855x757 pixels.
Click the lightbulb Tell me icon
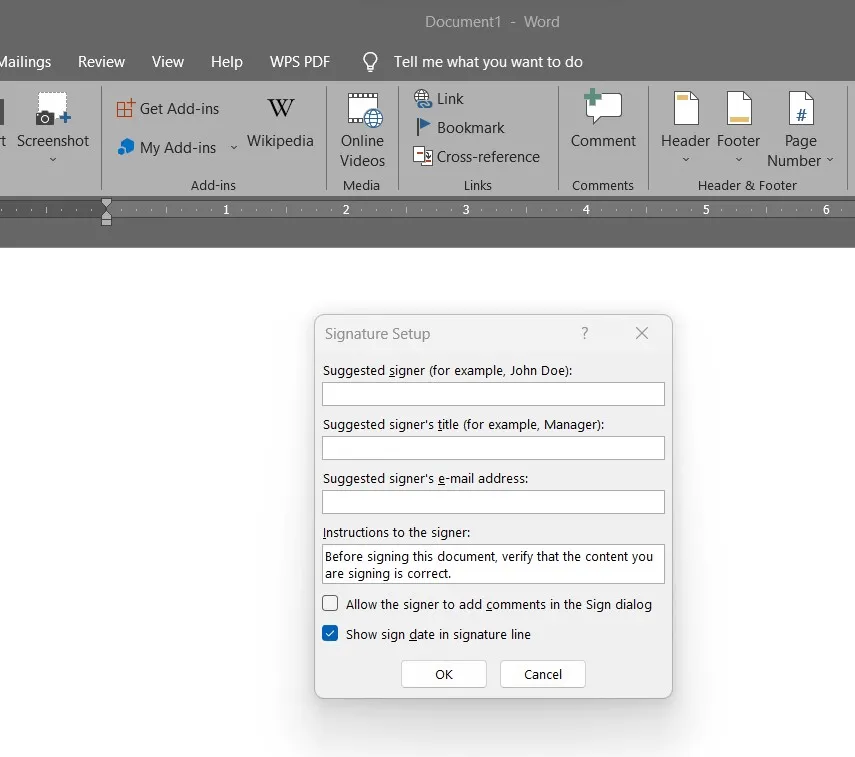(x=371, y=62)
